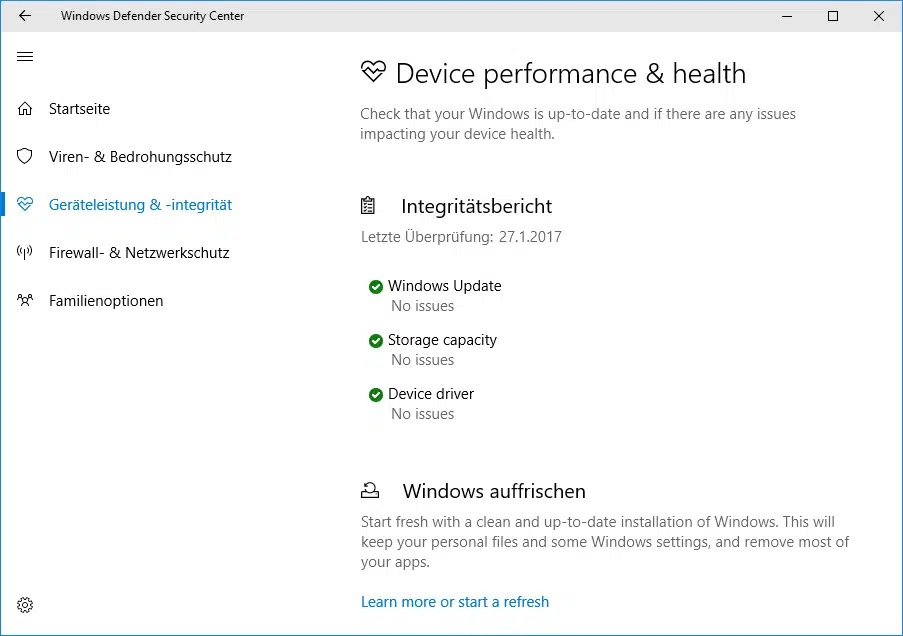
Task: Open Learn more or start a refresh link
Action: (455, 602)
